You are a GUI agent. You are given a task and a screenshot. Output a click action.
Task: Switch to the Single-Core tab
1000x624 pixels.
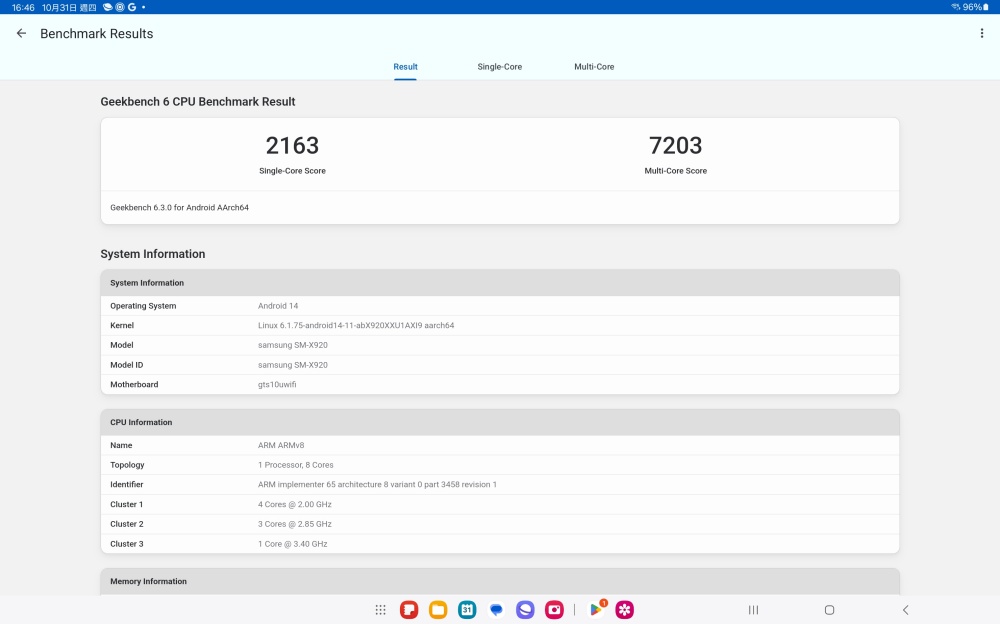(499, 66)
